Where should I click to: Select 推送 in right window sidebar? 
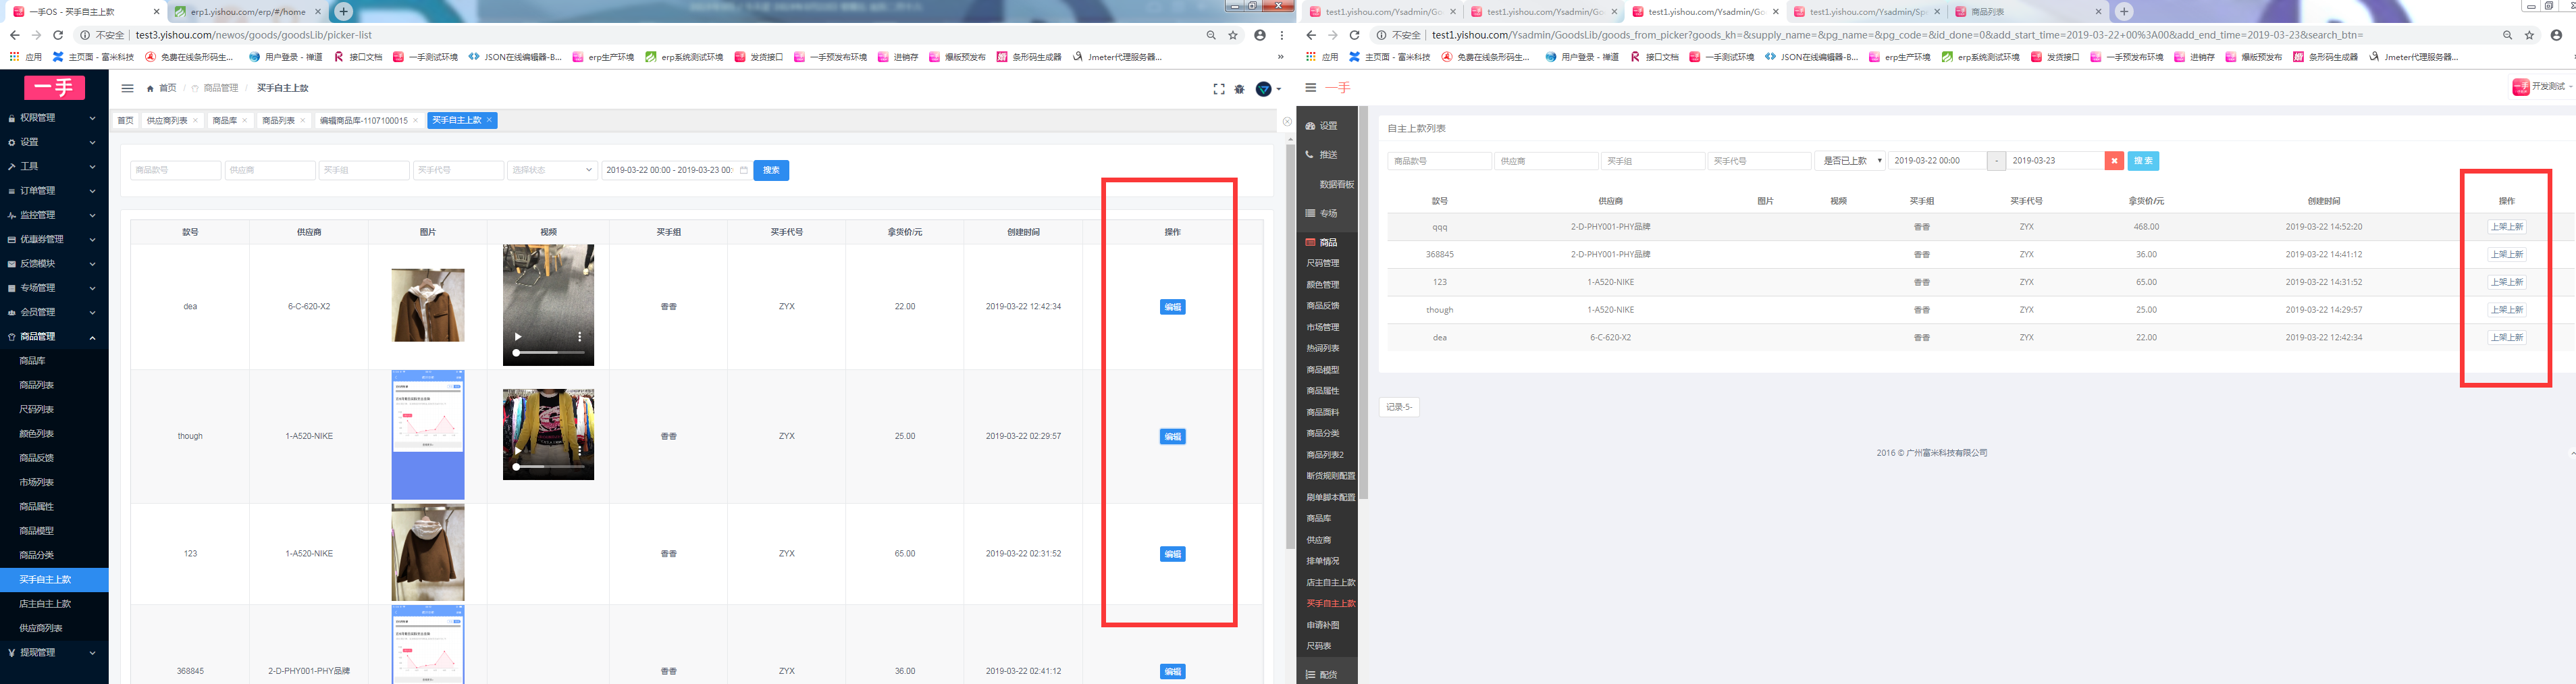pos(1328,155)
